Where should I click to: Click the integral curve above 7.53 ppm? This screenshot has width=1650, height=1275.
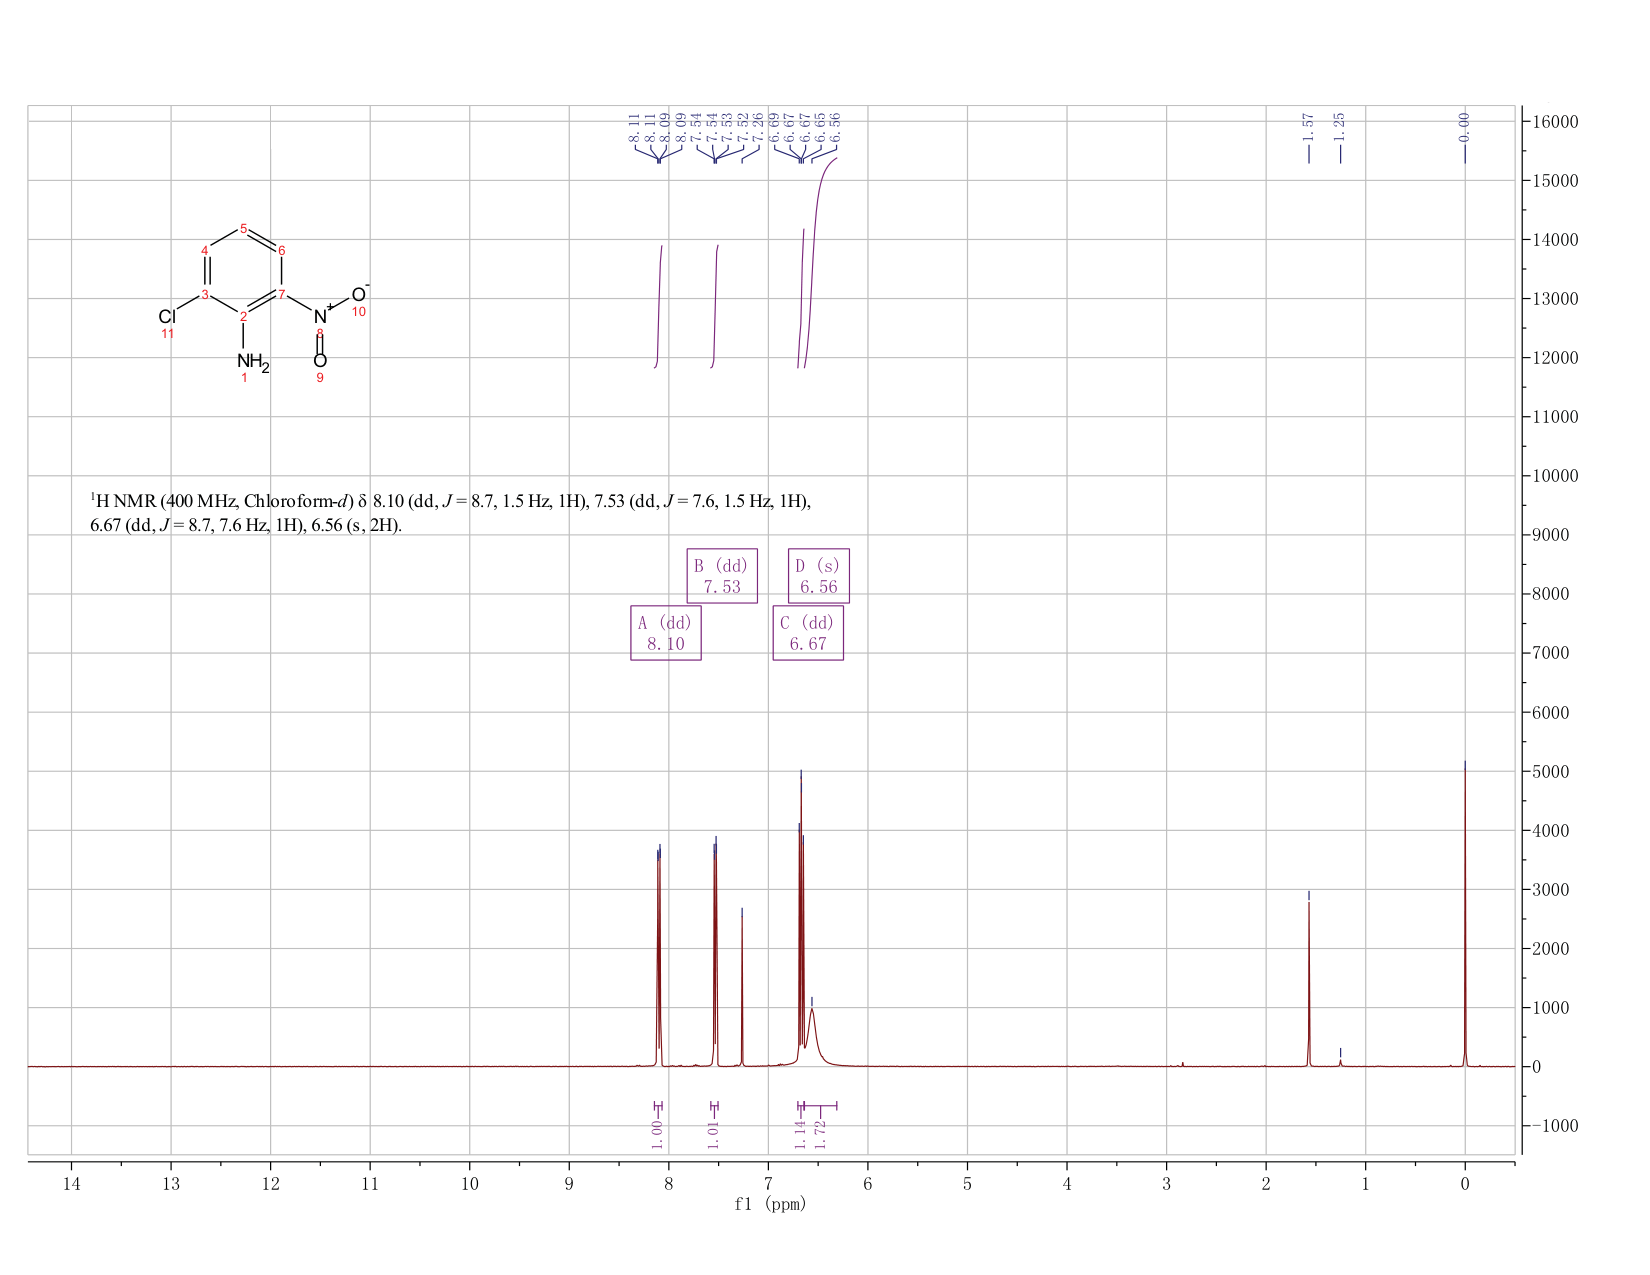(x=715, y=306)
